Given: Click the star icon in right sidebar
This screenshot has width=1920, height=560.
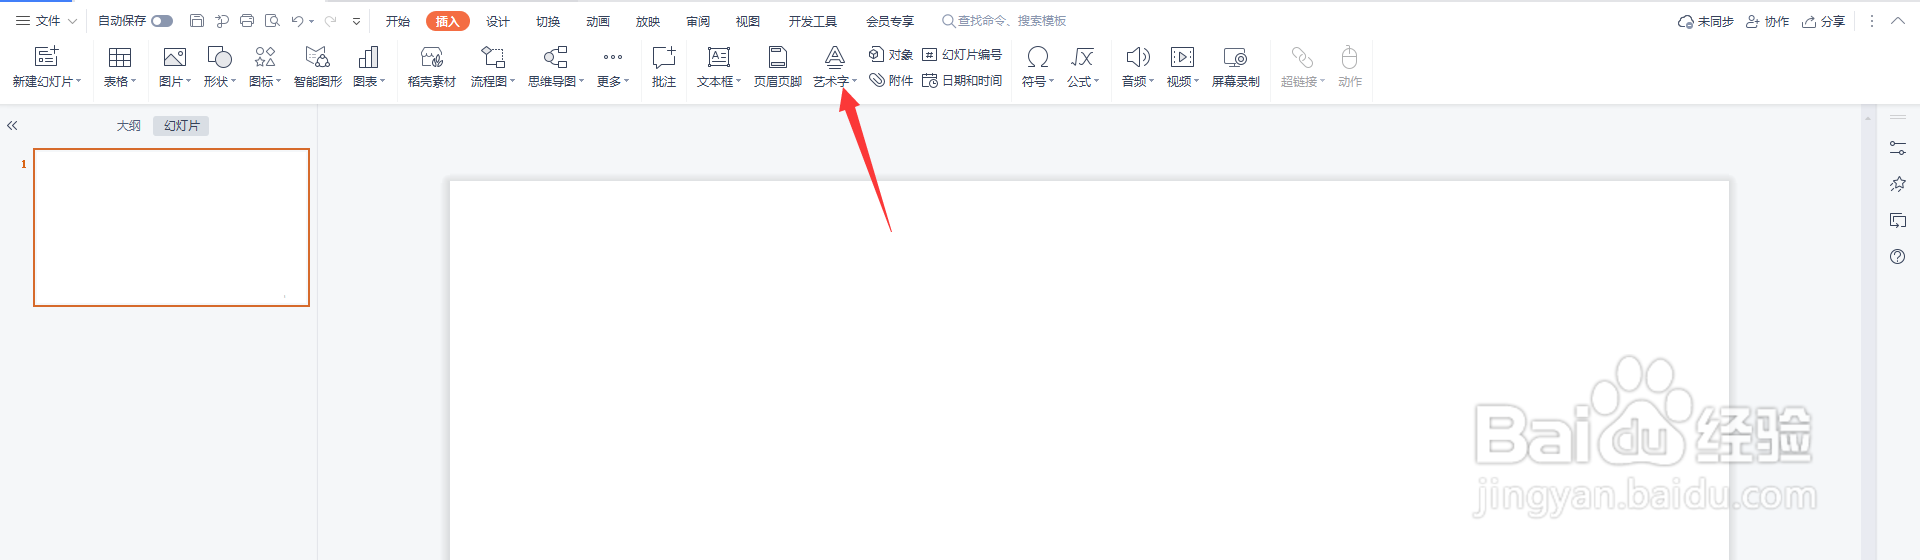Looking at the screenshot, I should [x=1898, y=184].
